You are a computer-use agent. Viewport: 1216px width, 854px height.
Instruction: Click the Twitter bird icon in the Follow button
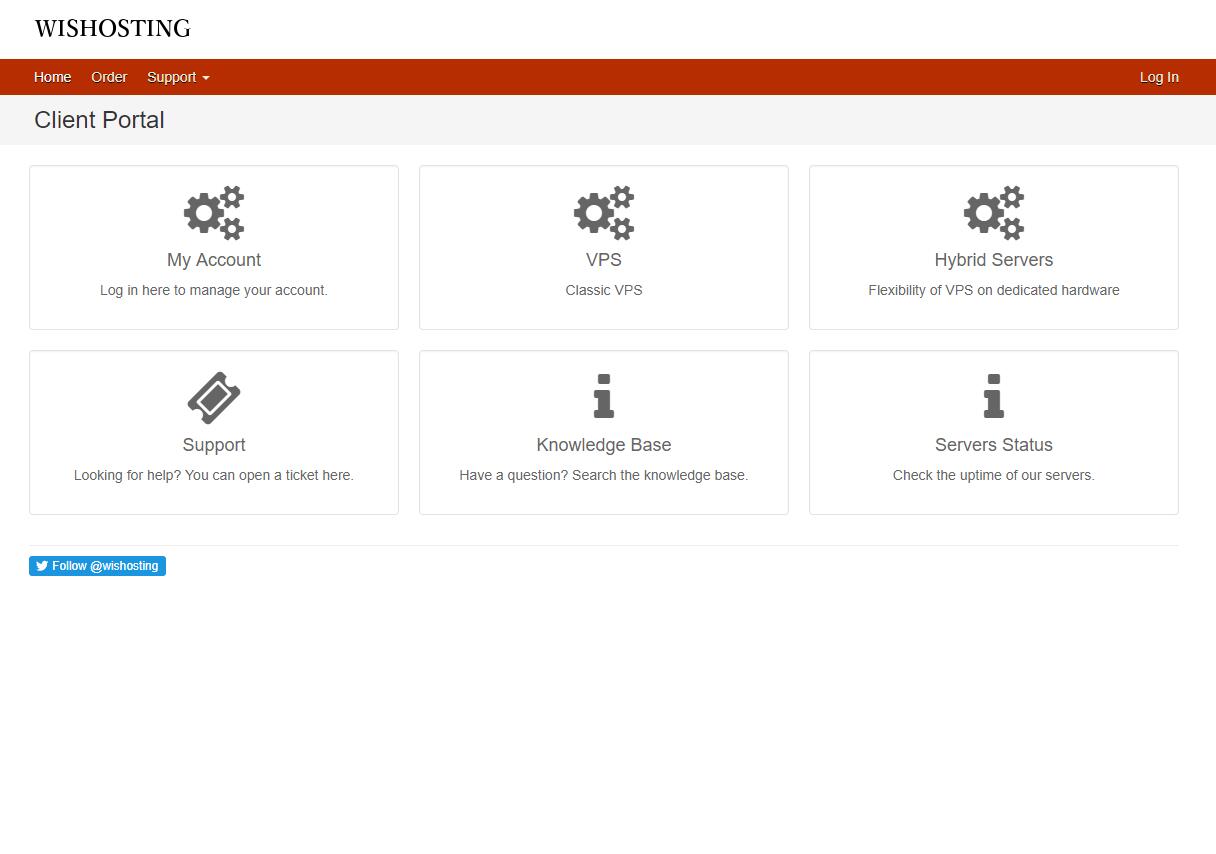(42, 566)
